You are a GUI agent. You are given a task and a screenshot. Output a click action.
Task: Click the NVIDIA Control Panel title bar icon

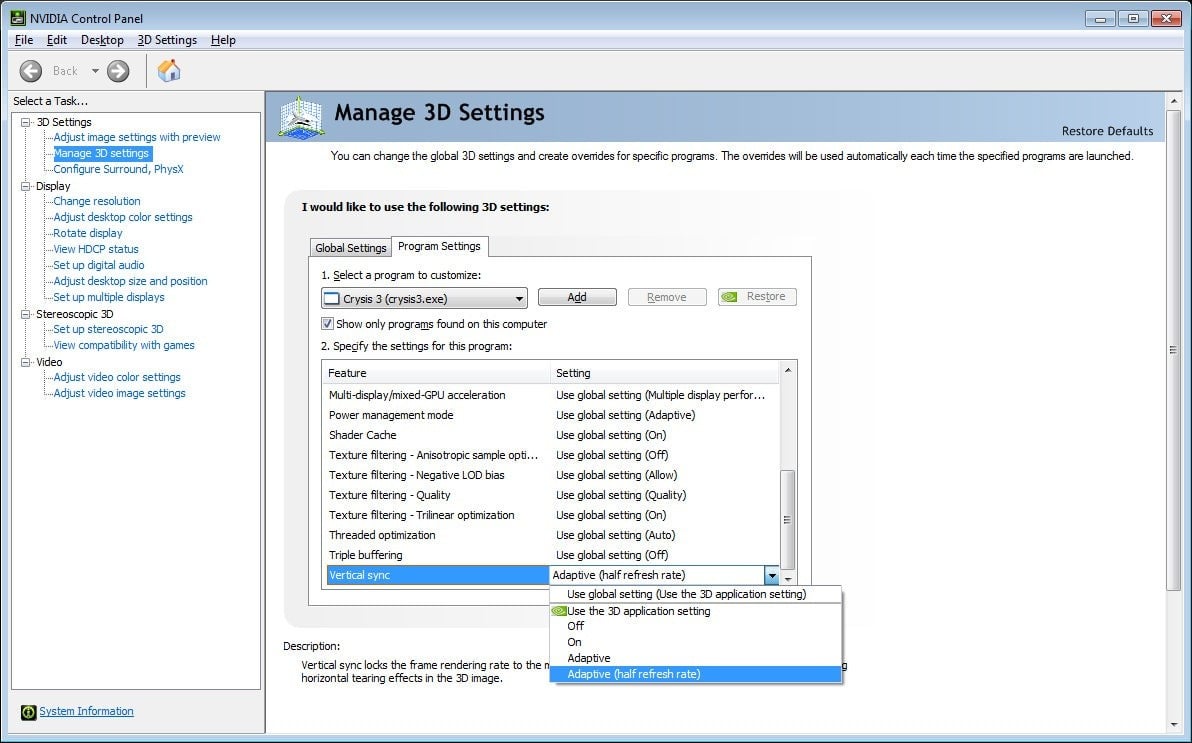(17, 18)
